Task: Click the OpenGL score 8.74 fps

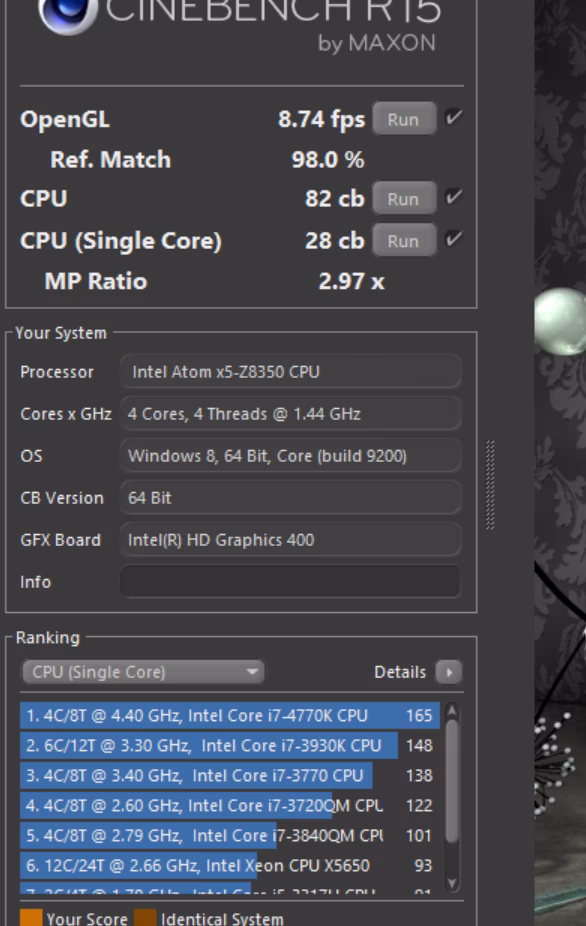Action: point(321,119)
